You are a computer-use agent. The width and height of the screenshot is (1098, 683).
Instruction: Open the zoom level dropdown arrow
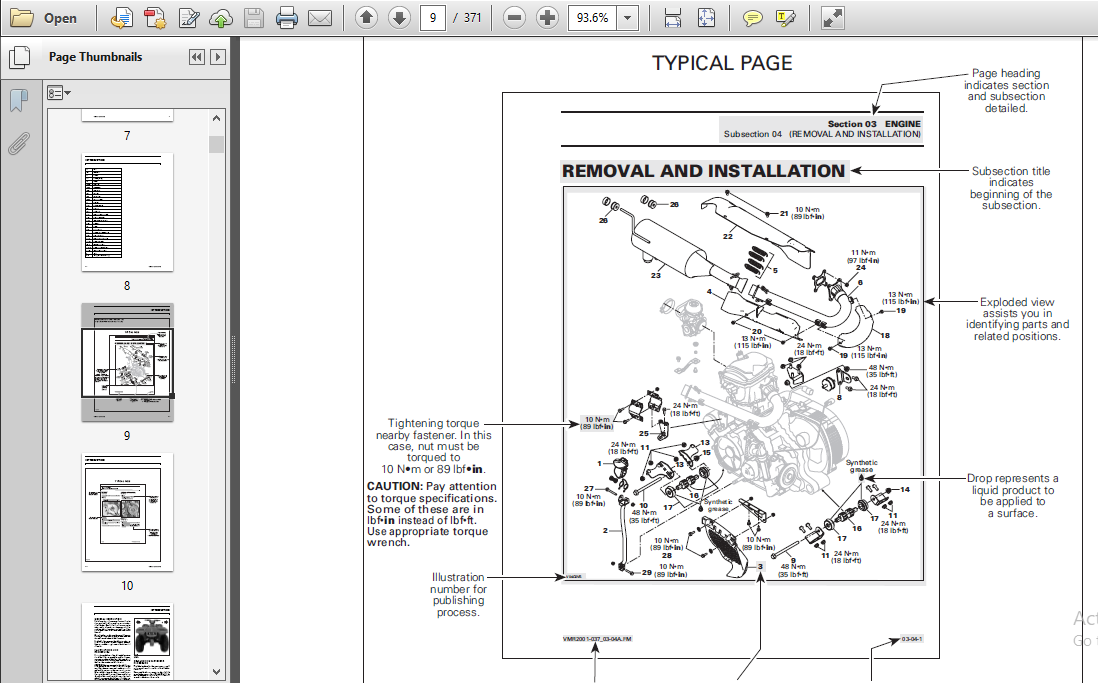pyautogui.click(x=627, y=18)
